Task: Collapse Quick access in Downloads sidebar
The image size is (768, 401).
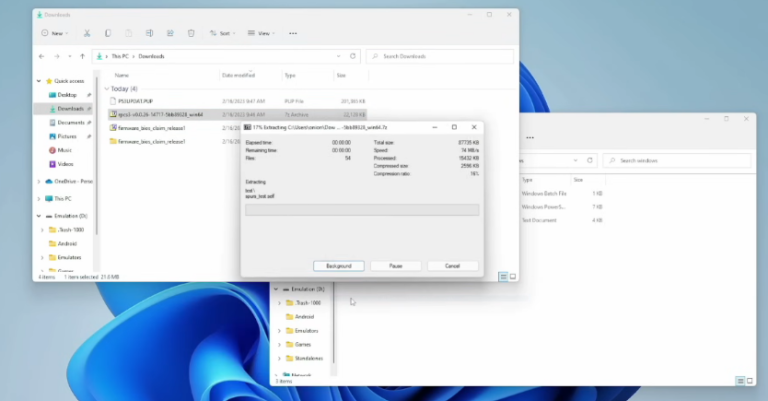Action: tap(39, 81)
